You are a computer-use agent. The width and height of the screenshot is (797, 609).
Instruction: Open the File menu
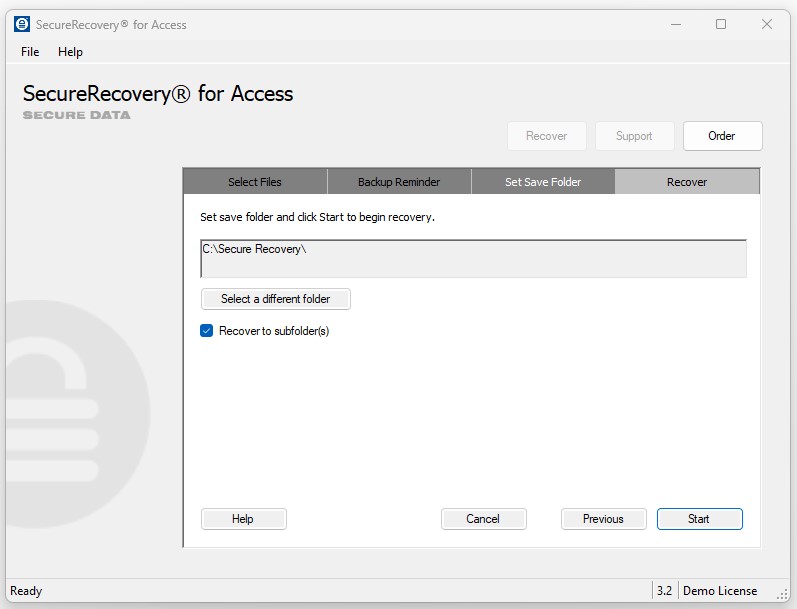click(x=30, y=52)
